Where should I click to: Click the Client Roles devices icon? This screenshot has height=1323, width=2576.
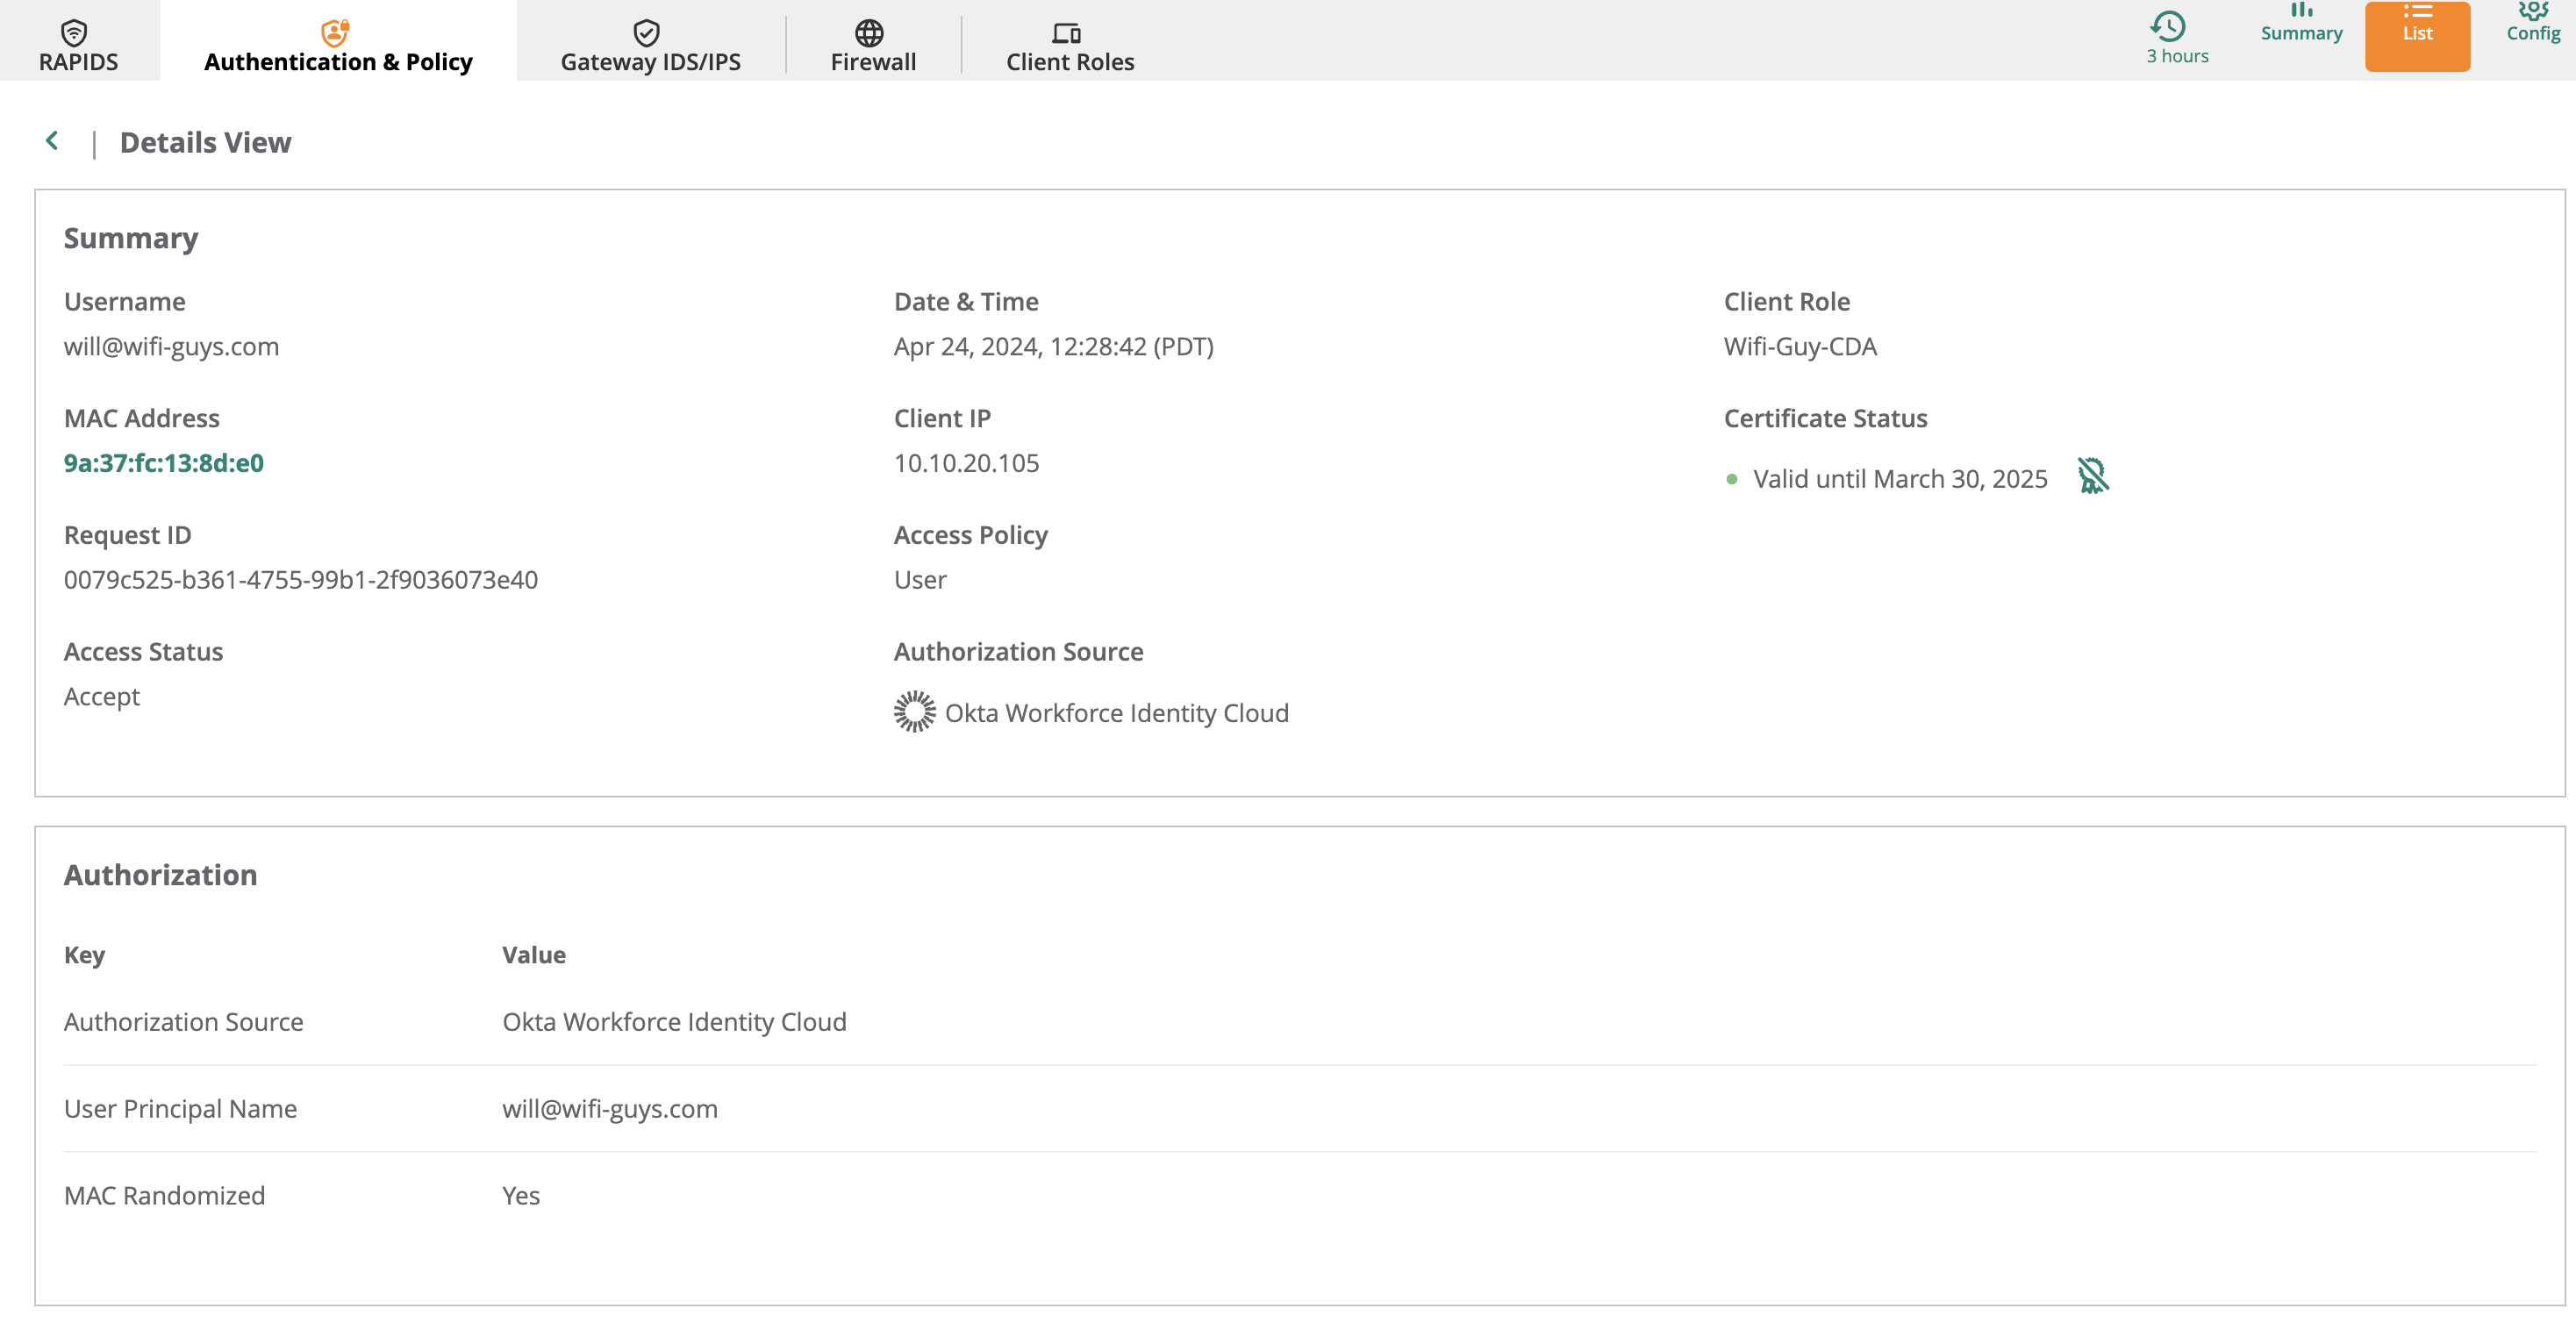(1066, 32)
